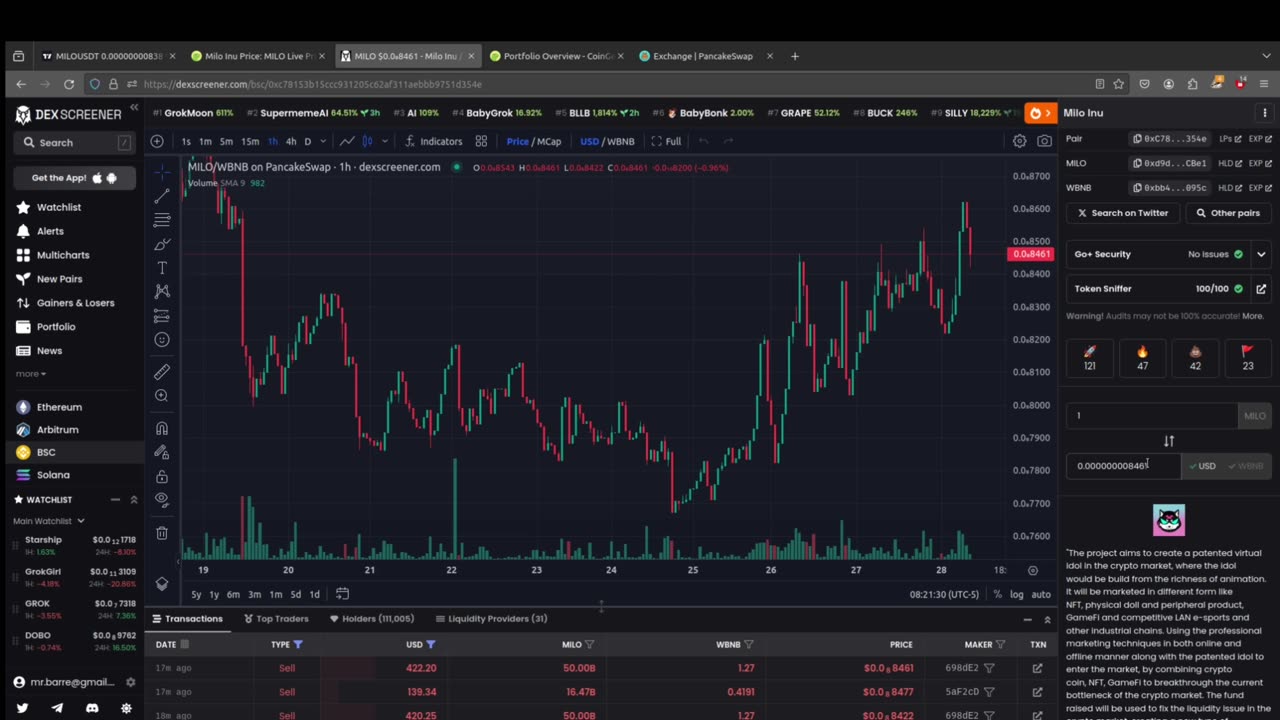
Task: Open the Holders tab
Action: pyautogui.click(x=372, y=619)
